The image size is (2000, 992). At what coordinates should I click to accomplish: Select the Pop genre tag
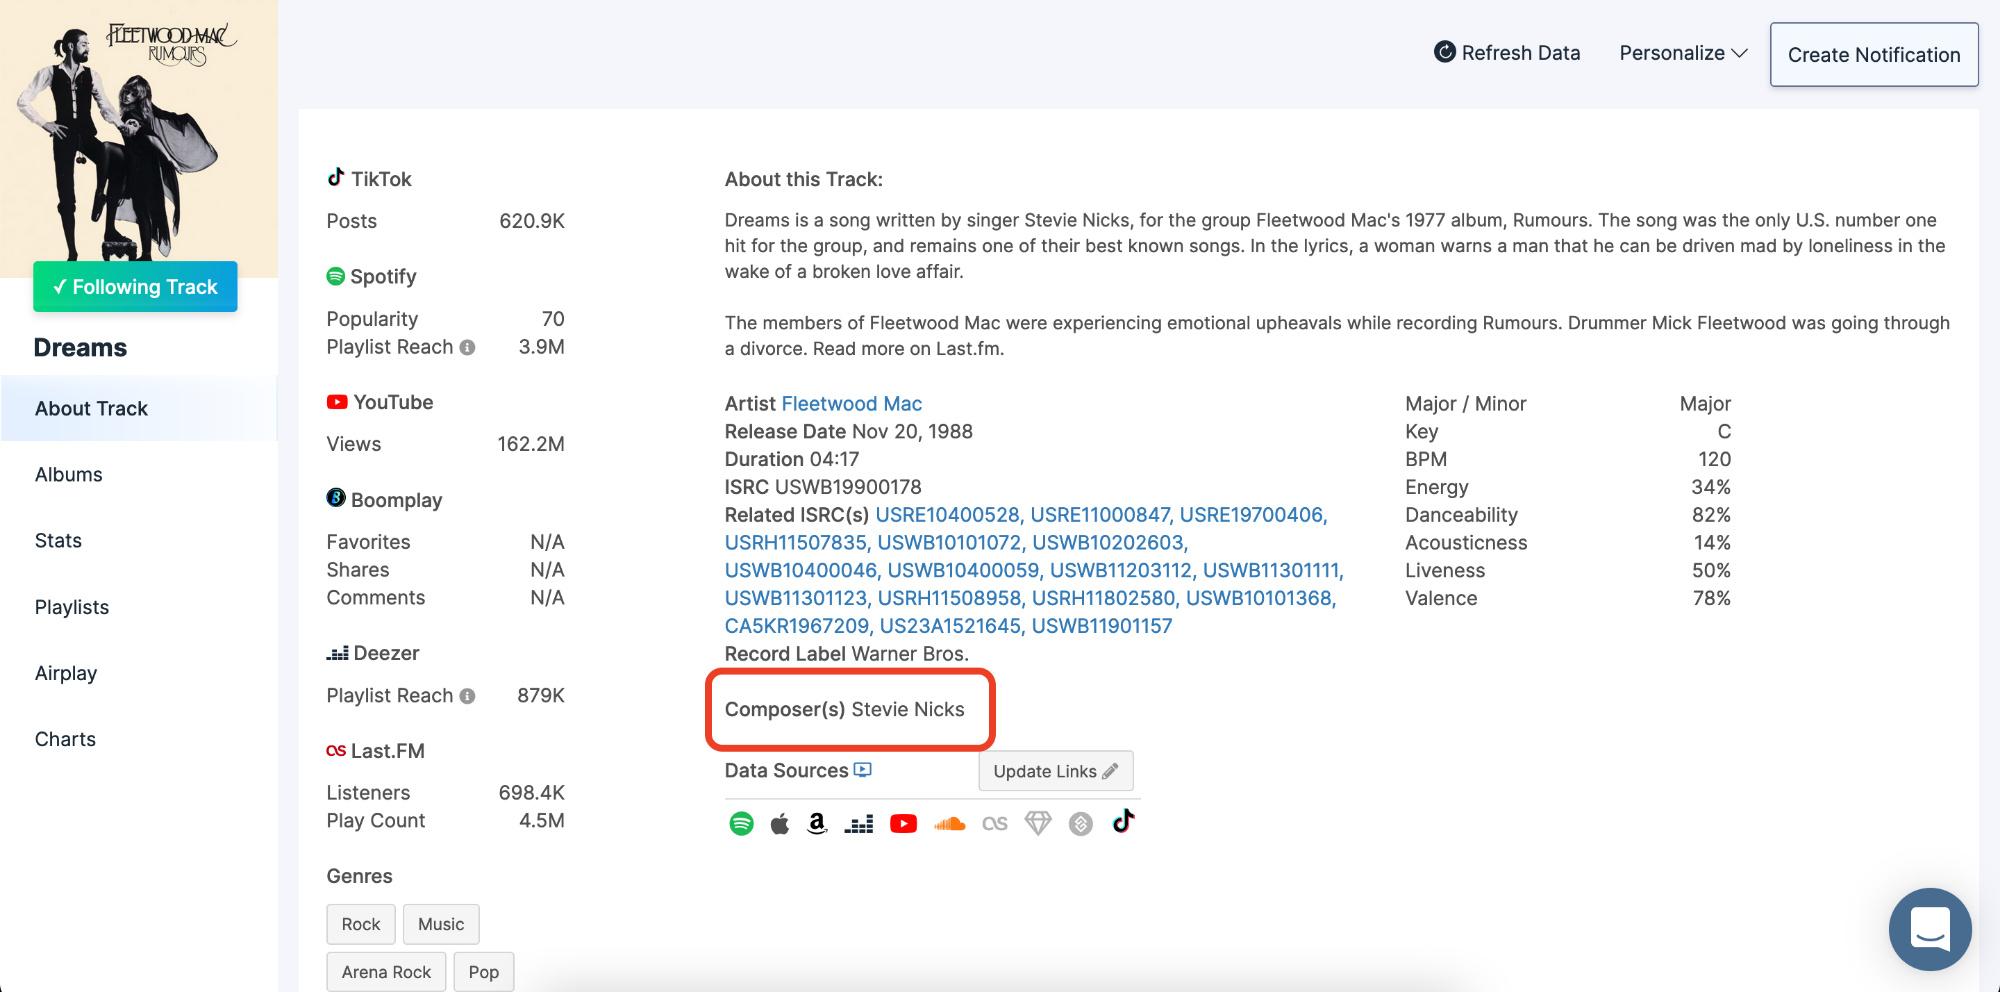point(484,972)
